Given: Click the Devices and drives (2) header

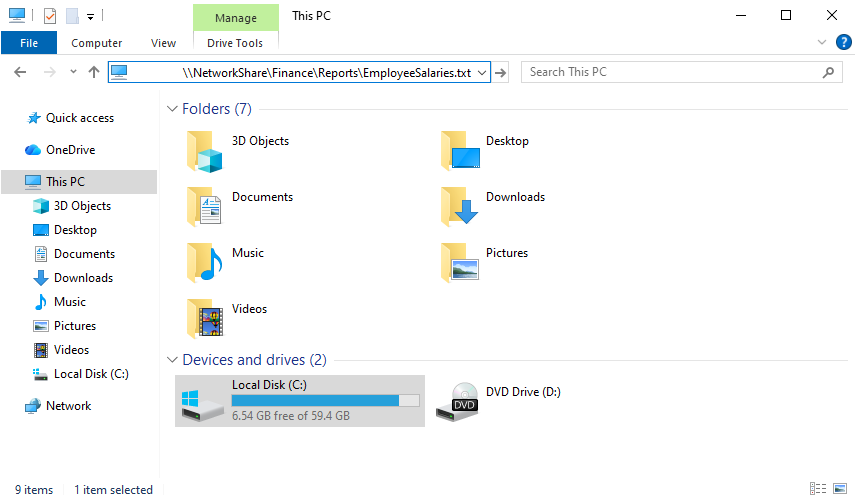Looking at the screenshot, I should click(254, 360).
